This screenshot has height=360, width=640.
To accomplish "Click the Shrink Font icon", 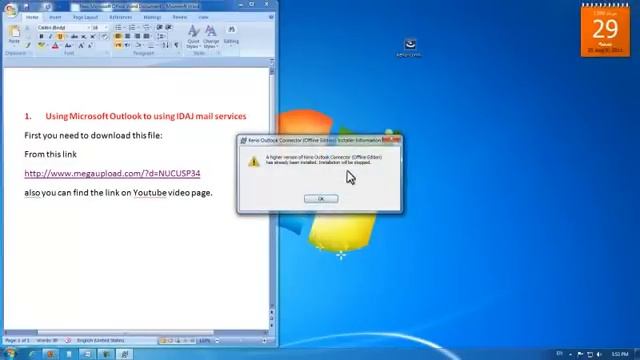I will (90, 46).
